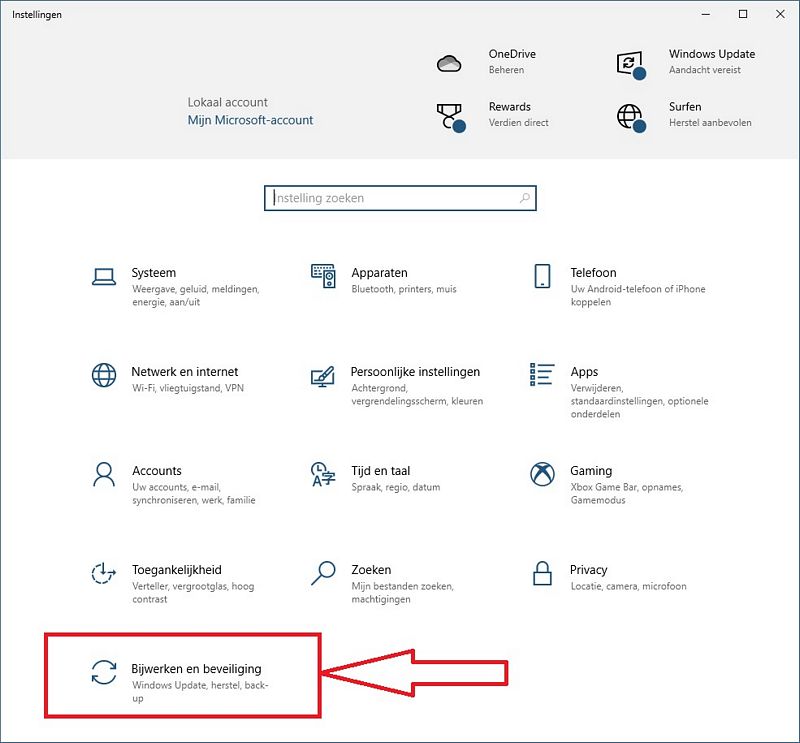The height and width of the screenshot is (743, 800).
Task: Open Surfen Herstel aanbevolen text
Action: (710, 122)
